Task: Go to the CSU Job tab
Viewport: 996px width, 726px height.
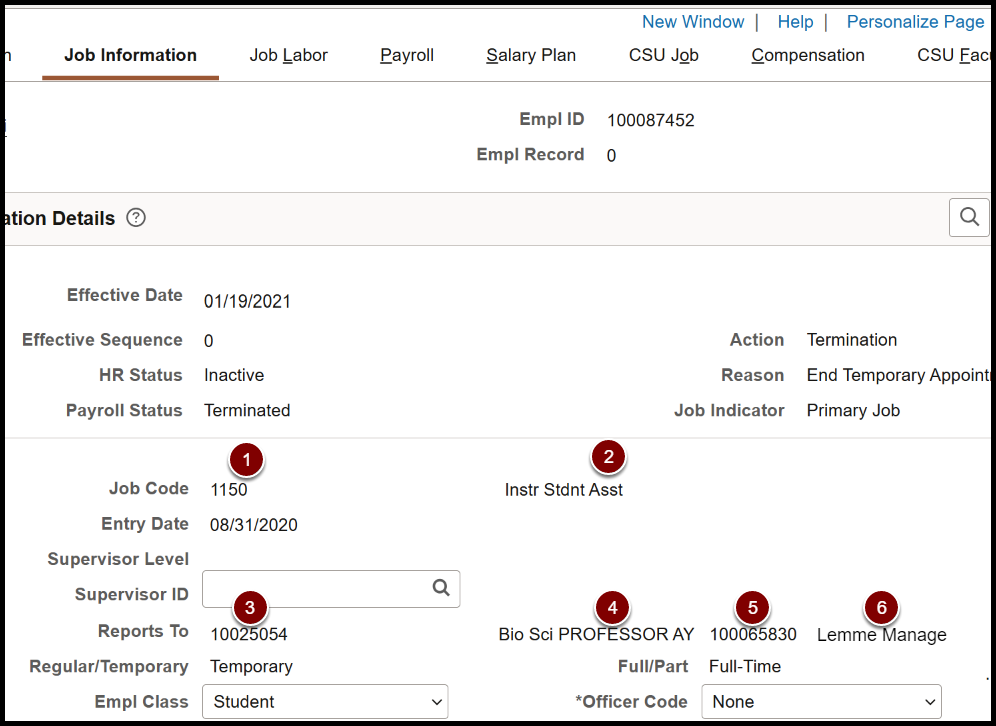Action: point(664,56)
